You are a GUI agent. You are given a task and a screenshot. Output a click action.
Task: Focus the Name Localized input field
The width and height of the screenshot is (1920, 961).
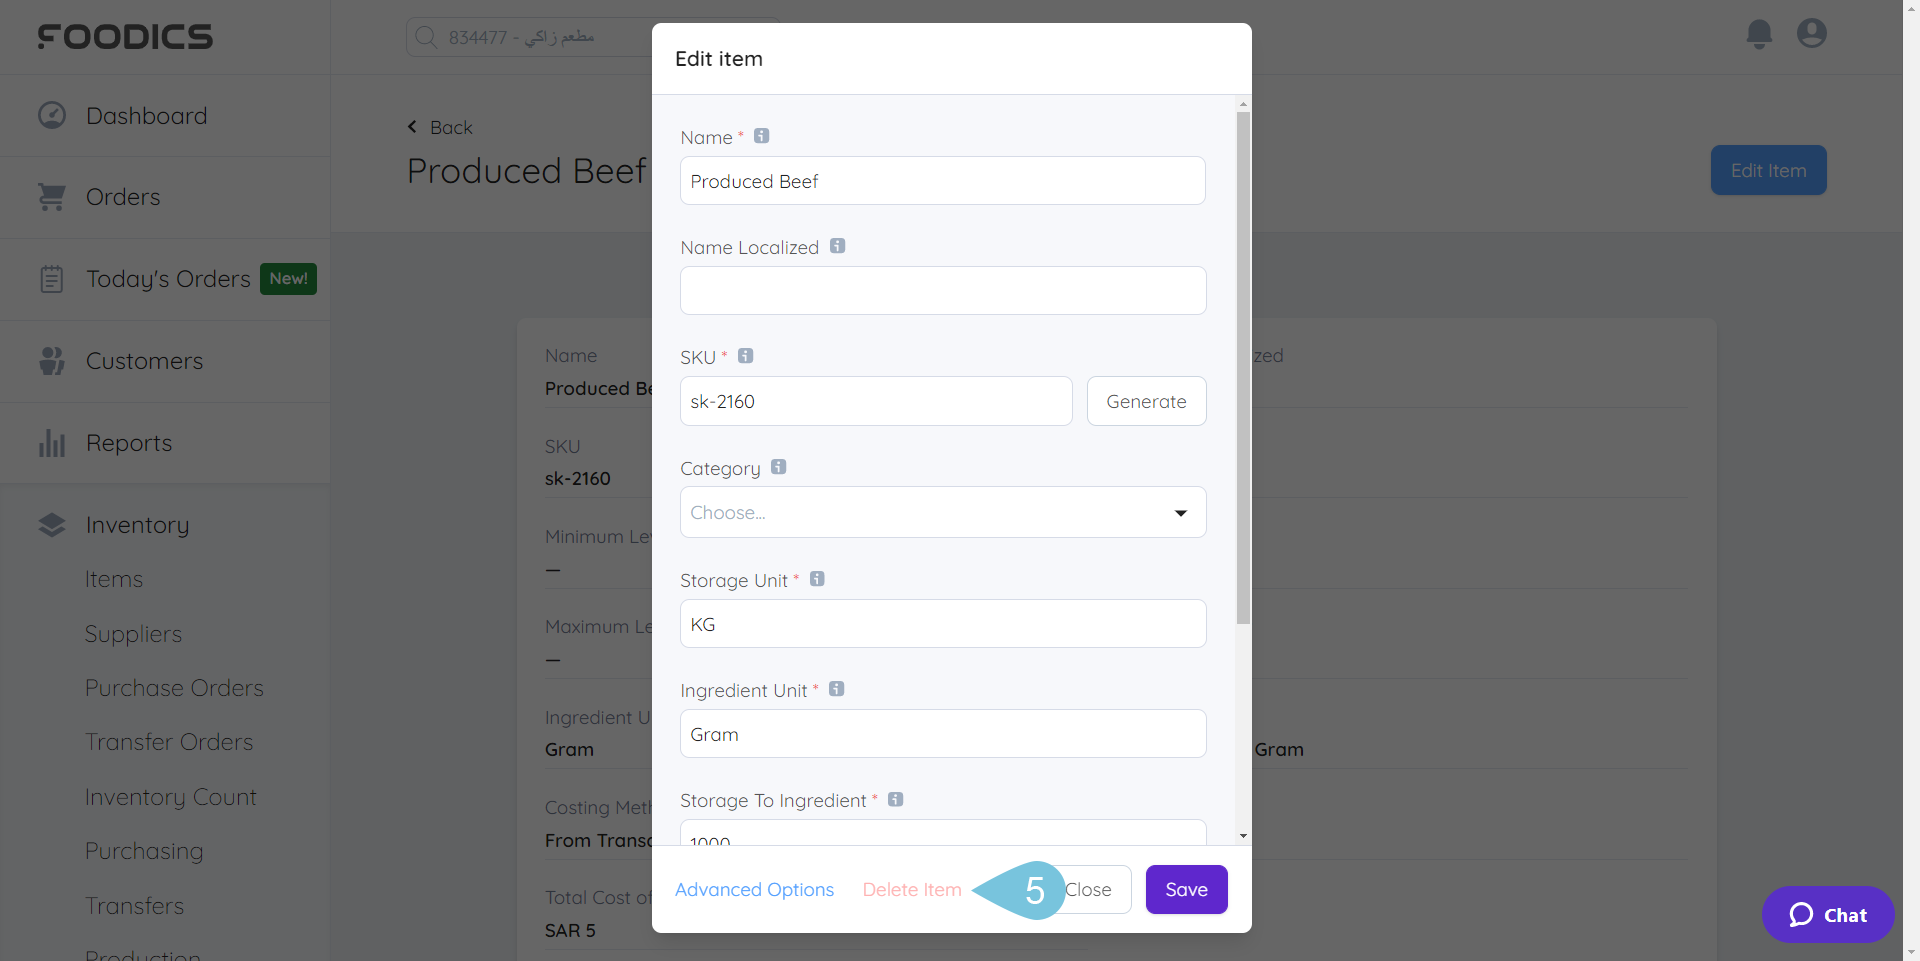(x=943, y=290)
